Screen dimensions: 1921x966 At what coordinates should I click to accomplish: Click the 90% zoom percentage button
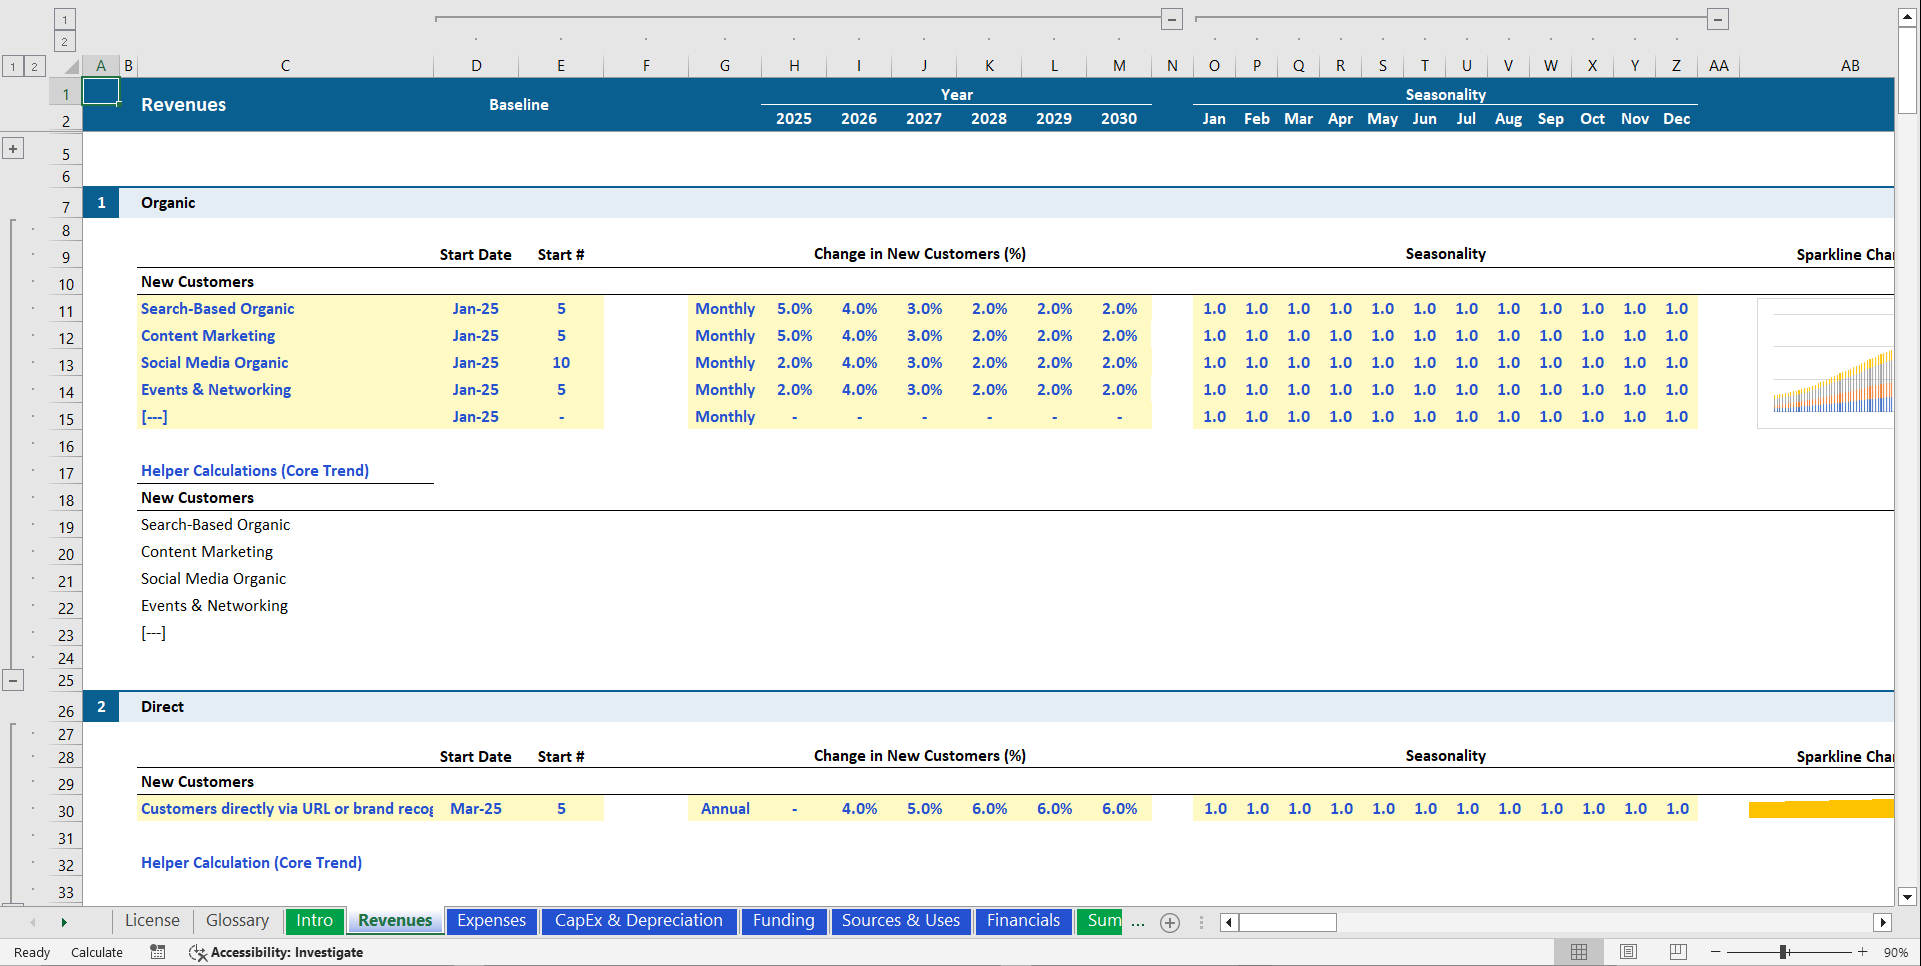click(1896, 952)
